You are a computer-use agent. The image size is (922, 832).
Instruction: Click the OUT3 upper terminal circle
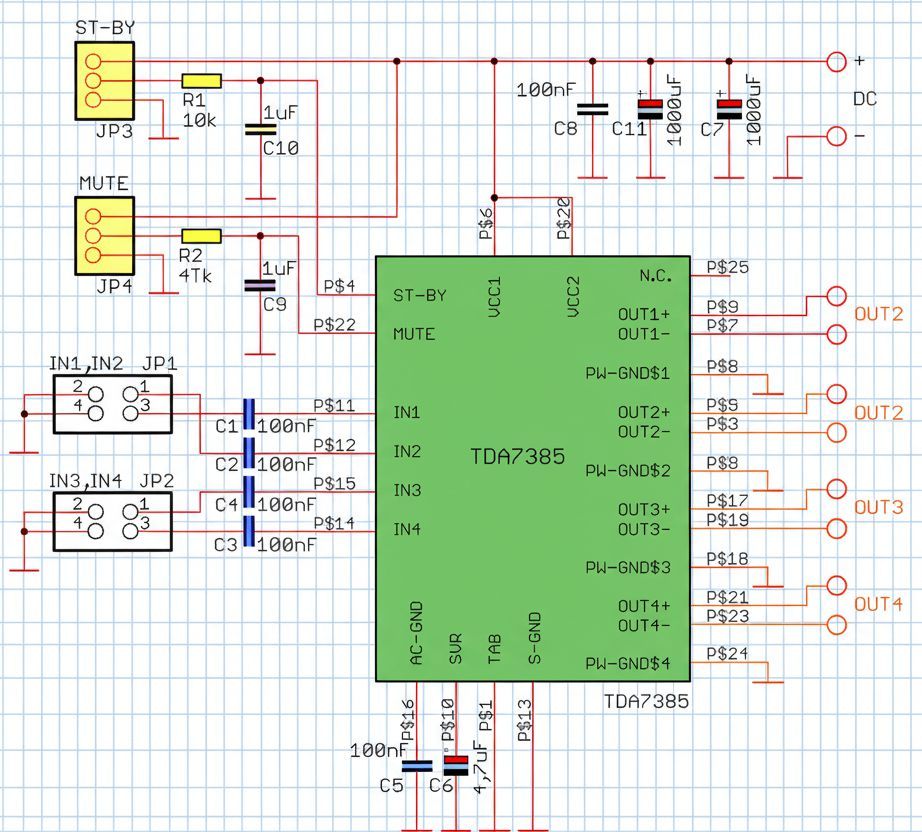point(836,490)
